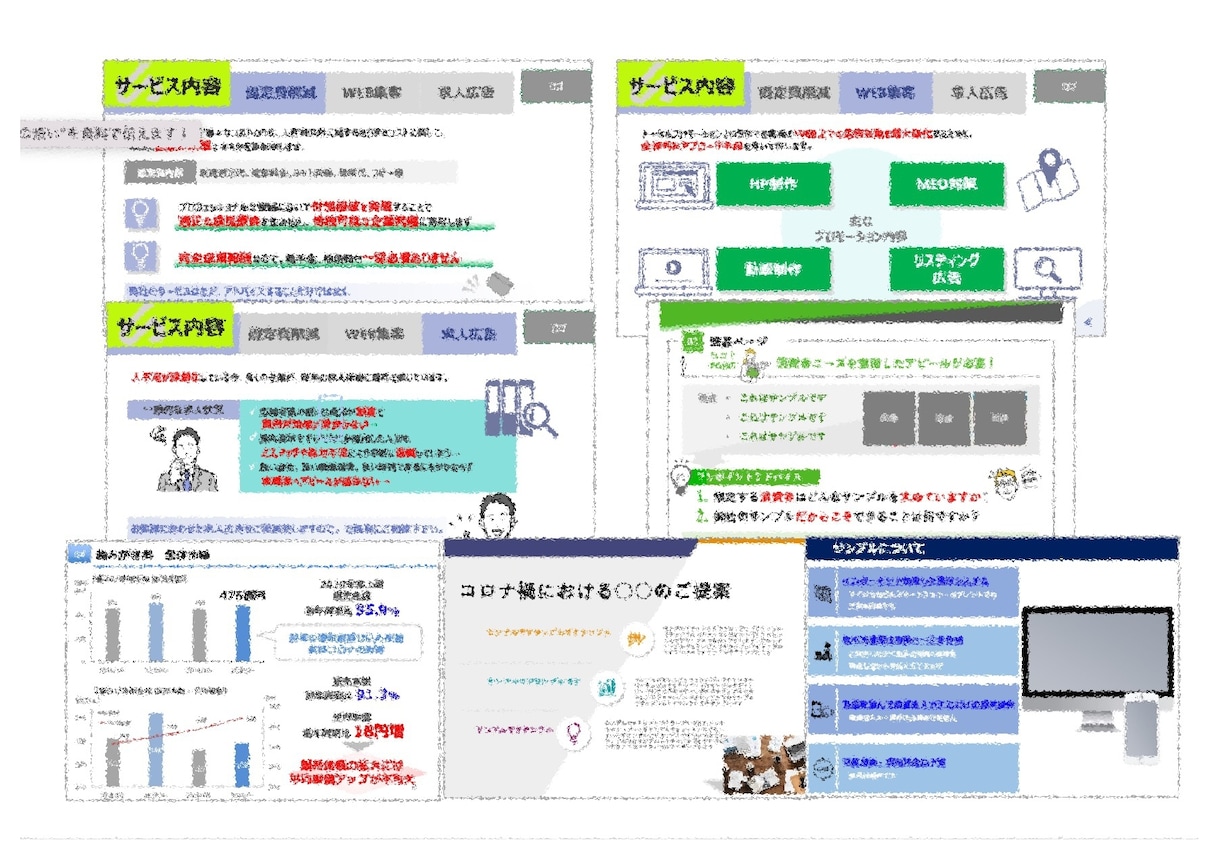Click the binders with magnifier icon
The width and height of the screenshot is (1220, 863).
(x=519, y=410)
